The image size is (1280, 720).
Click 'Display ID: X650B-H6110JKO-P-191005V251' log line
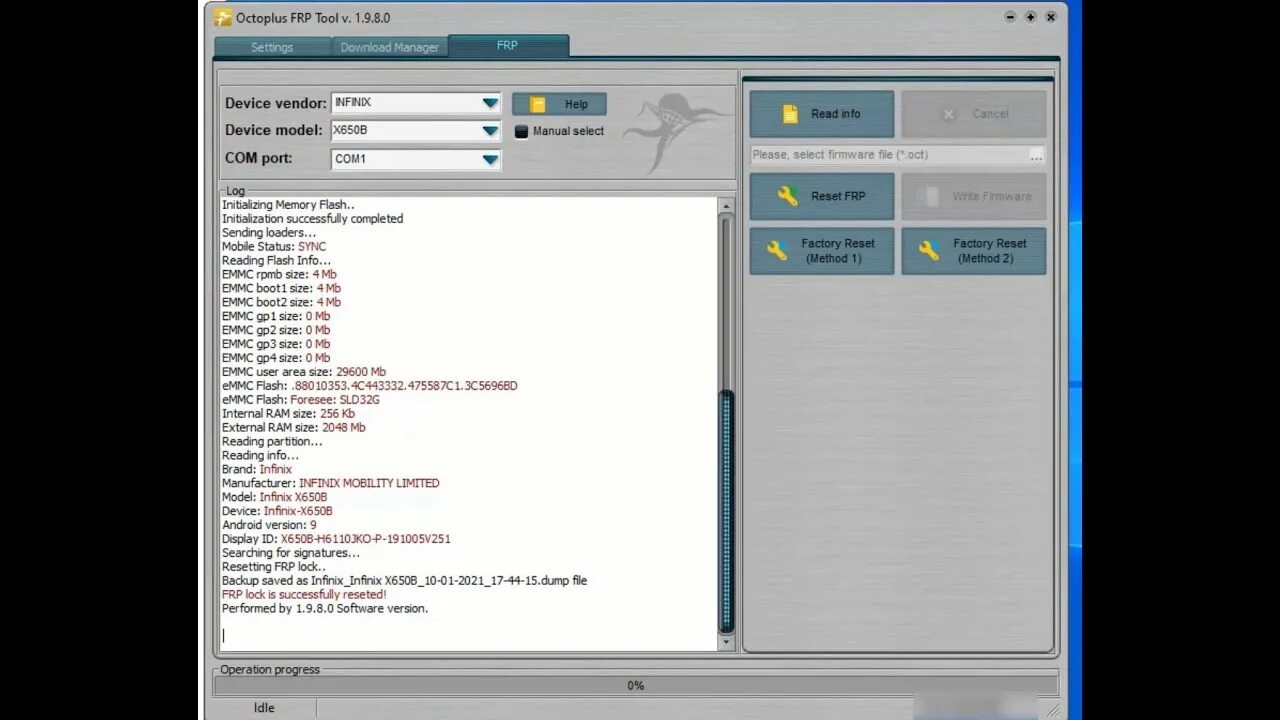(x=336, y=538)
